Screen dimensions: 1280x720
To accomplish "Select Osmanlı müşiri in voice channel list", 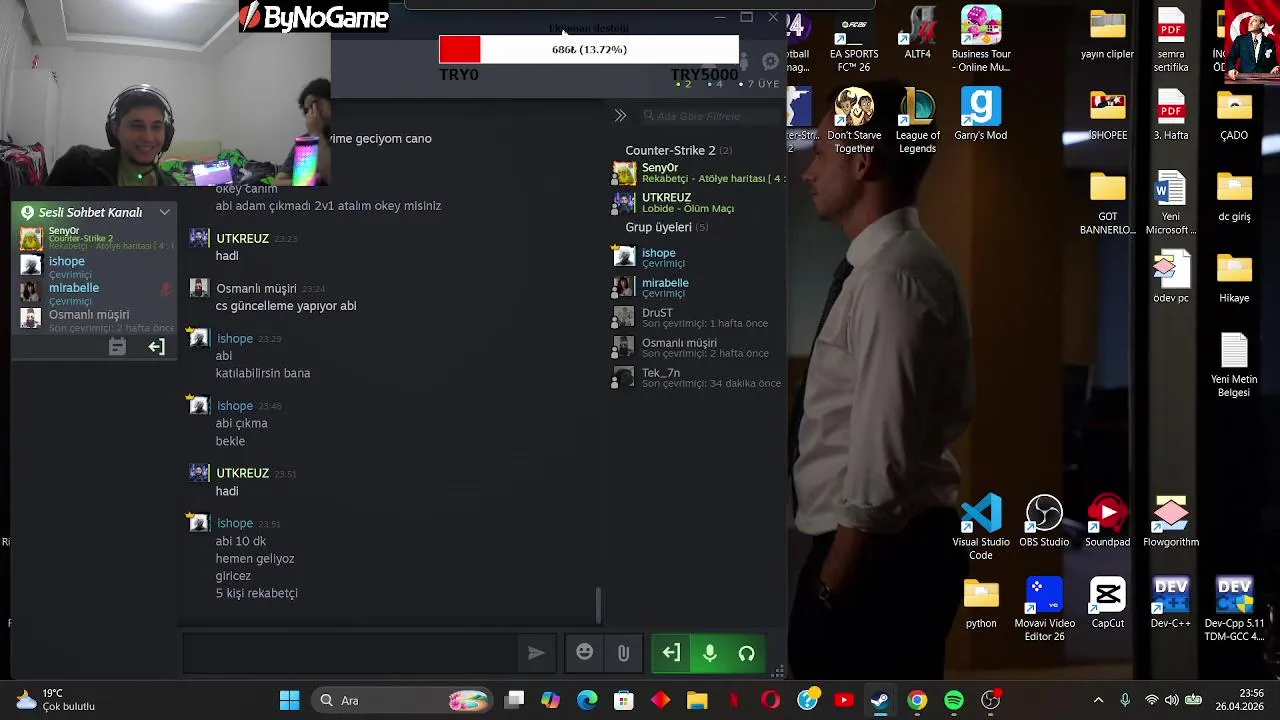I will pos(89,314).
